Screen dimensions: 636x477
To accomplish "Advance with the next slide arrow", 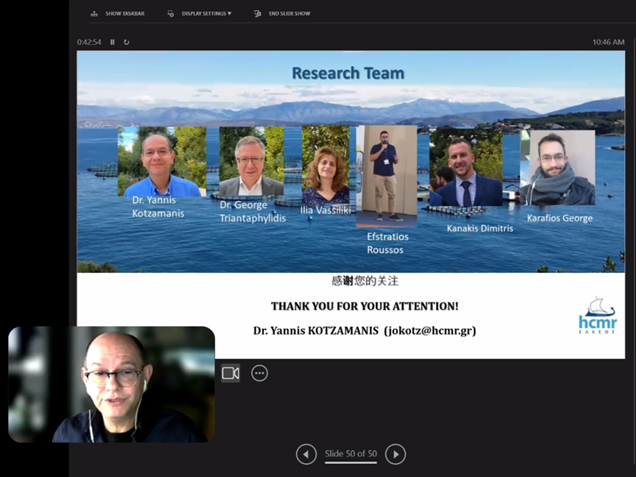I will [x=395, y=454].
